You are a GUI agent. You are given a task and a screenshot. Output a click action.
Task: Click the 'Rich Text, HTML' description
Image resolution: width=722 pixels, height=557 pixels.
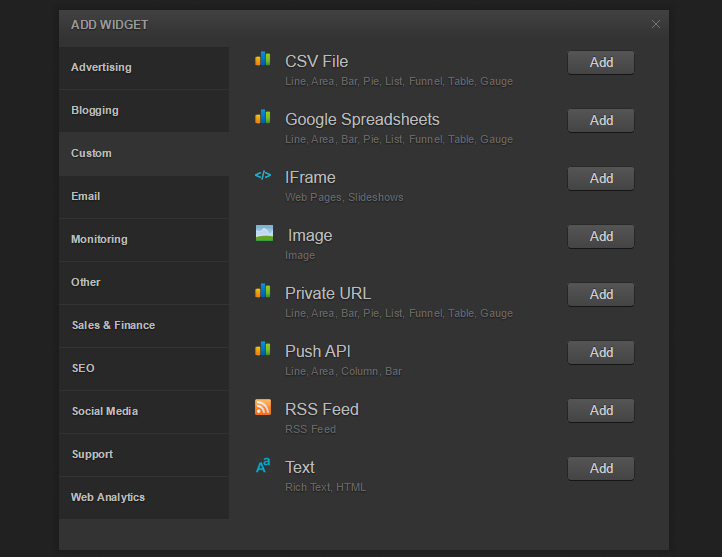[325, 487]
